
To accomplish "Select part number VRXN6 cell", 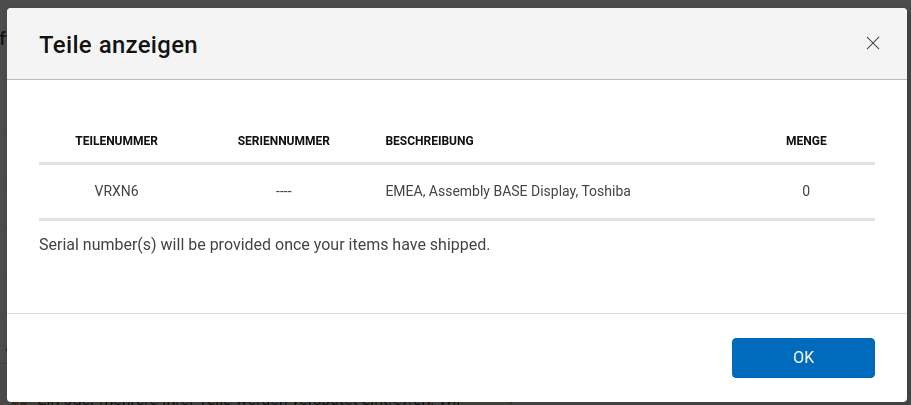I will [x=116, y=191].
